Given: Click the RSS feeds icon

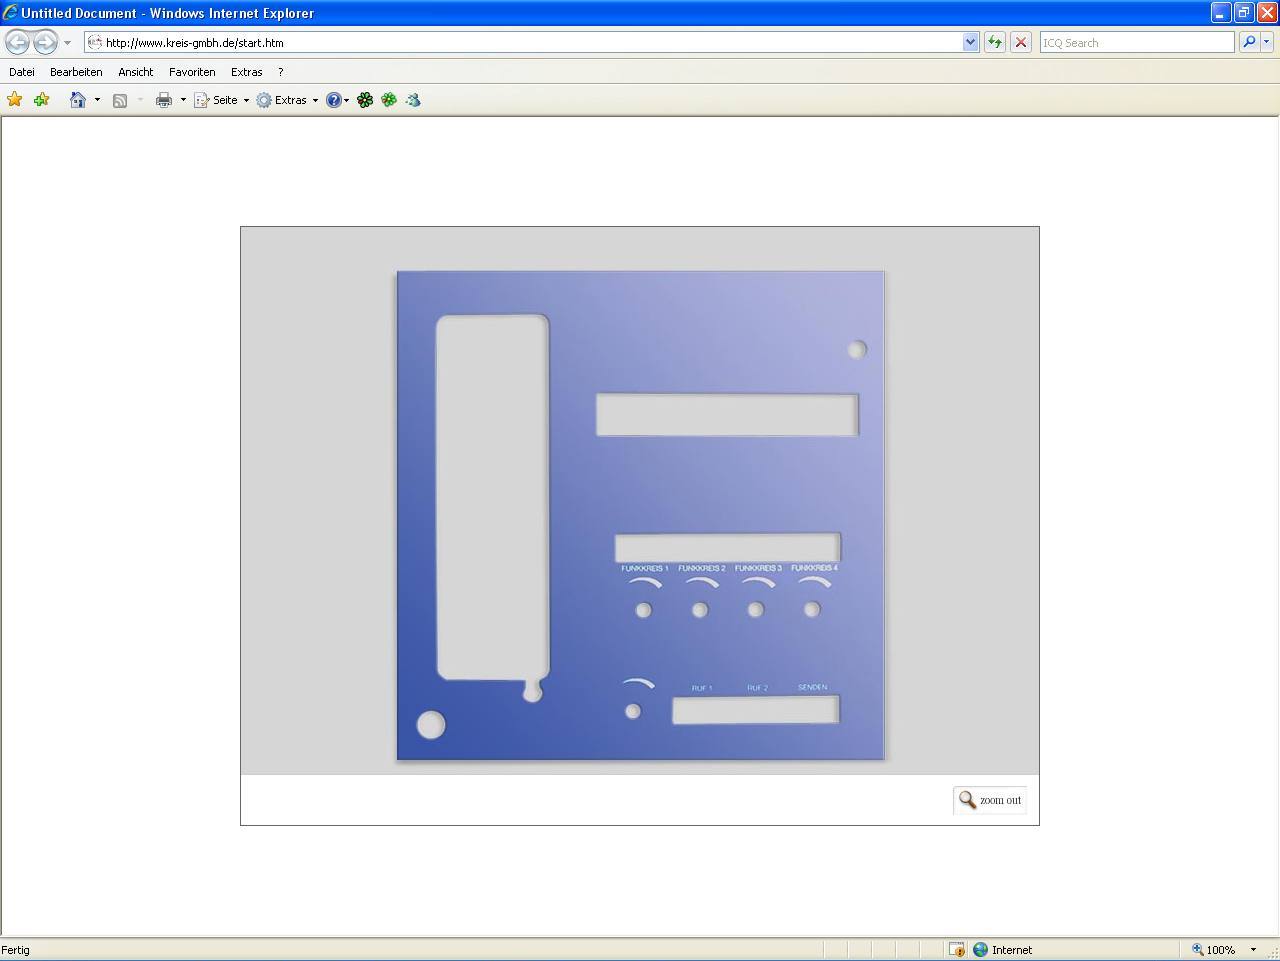Looking at the screenshot, I should [120, 100].
